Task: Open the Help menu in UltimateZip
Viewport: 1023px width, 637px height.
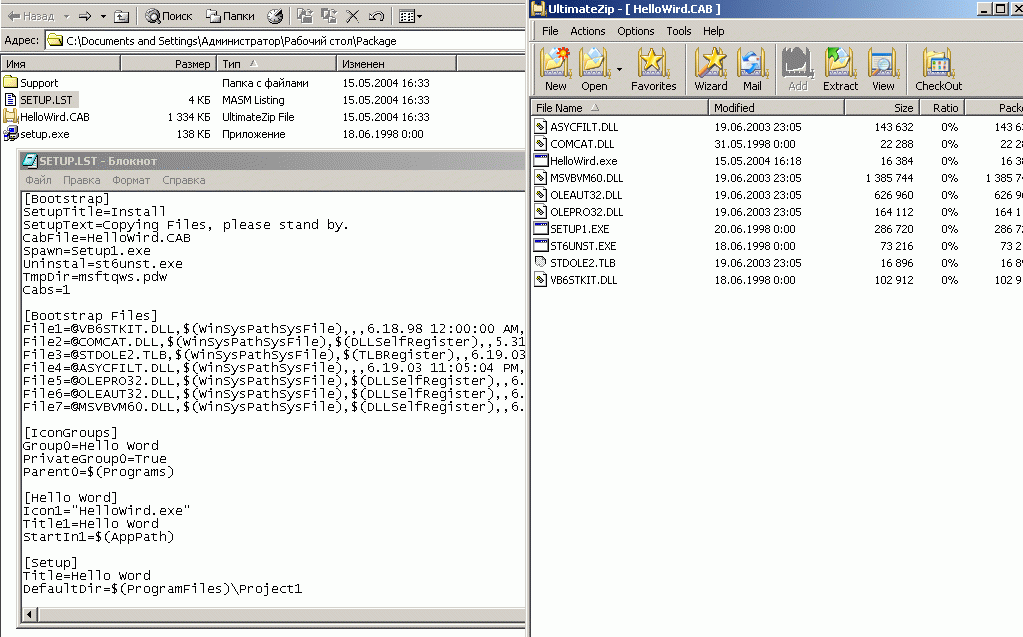Action: tap(713, 31)
